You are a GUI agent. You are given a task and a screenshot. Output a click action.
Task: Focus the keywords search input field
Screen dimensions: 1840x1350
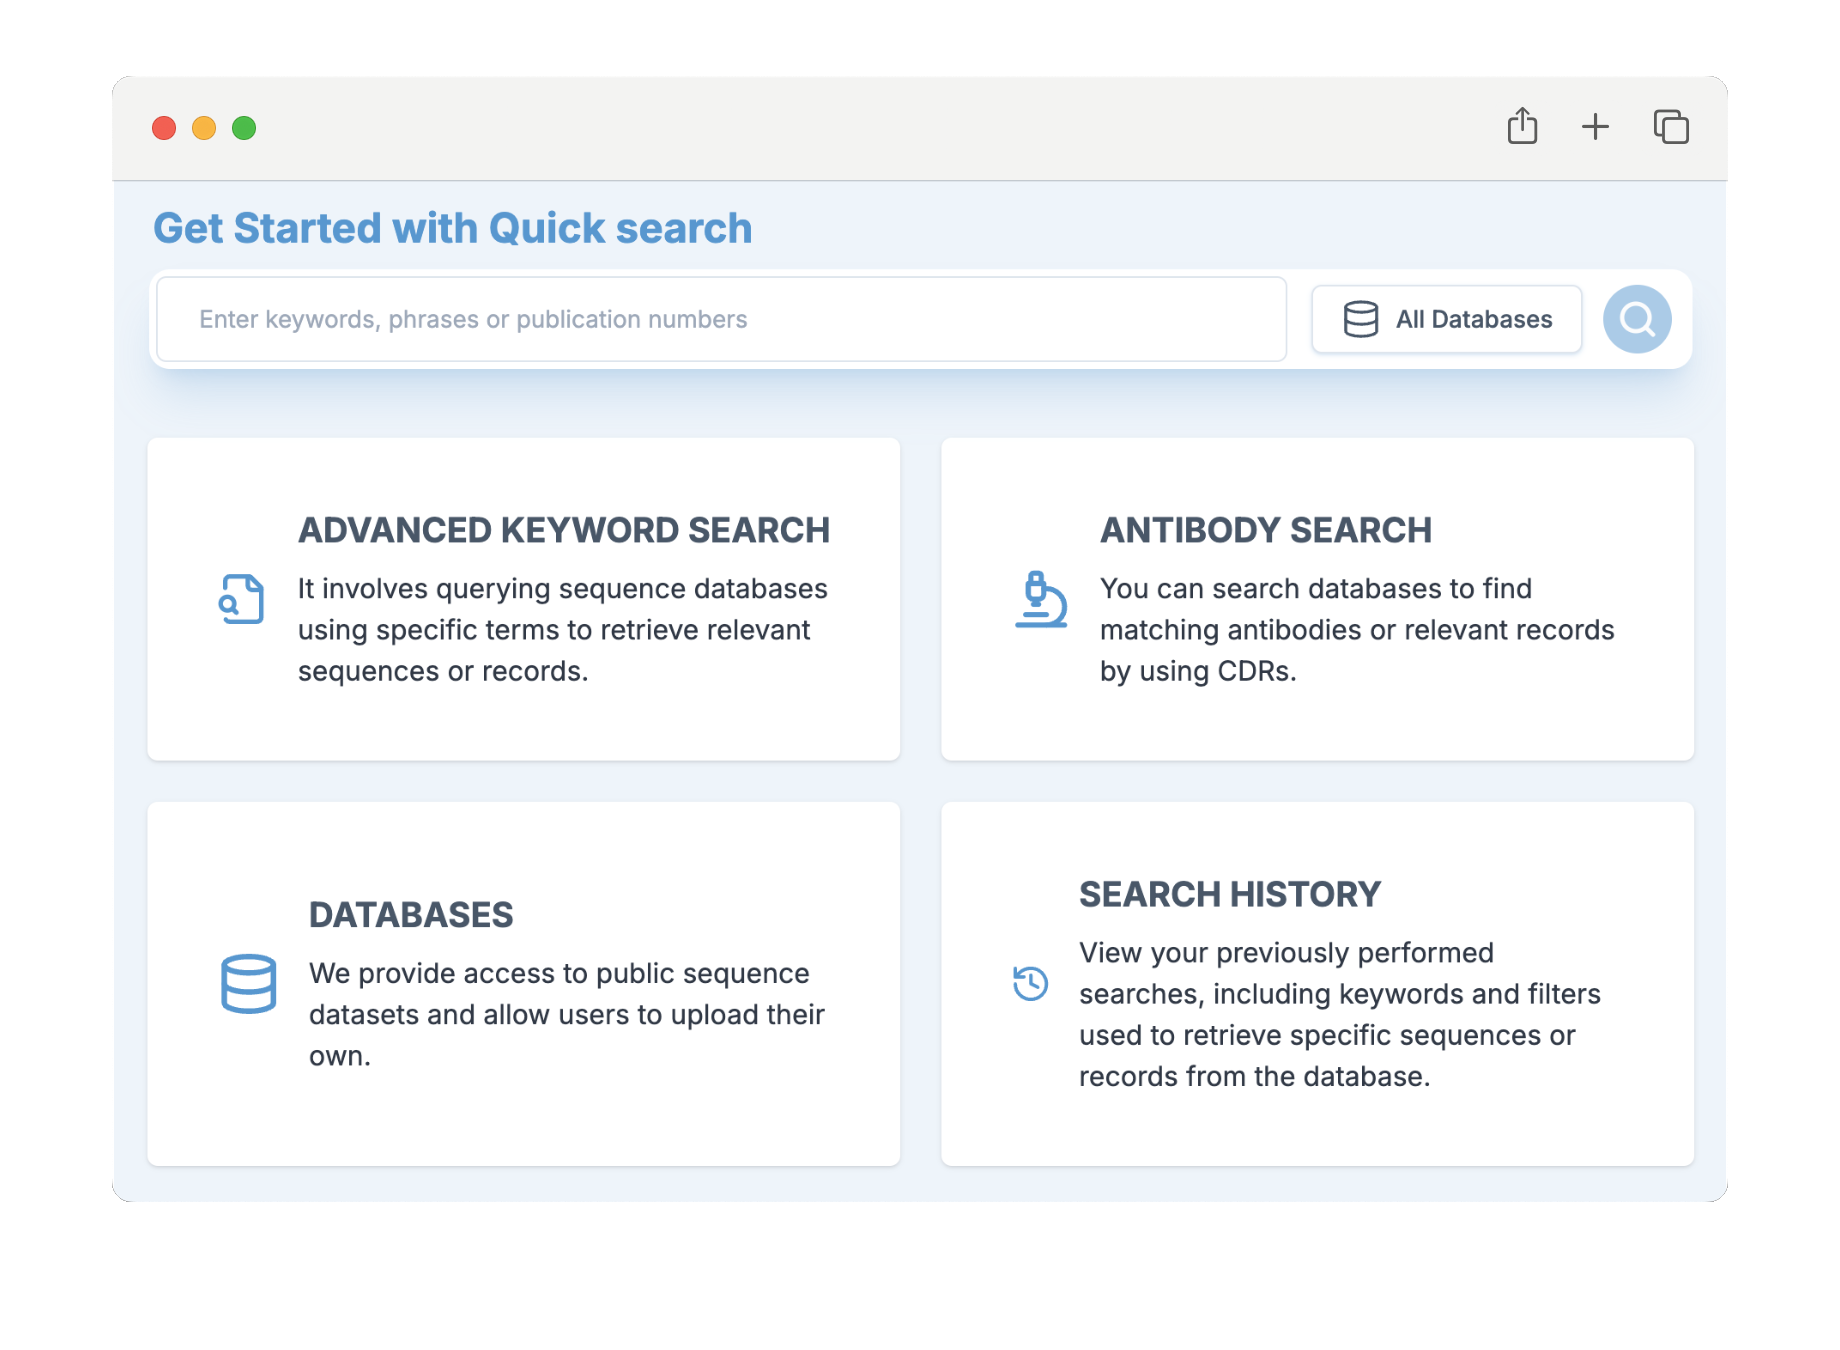[721, 320]
